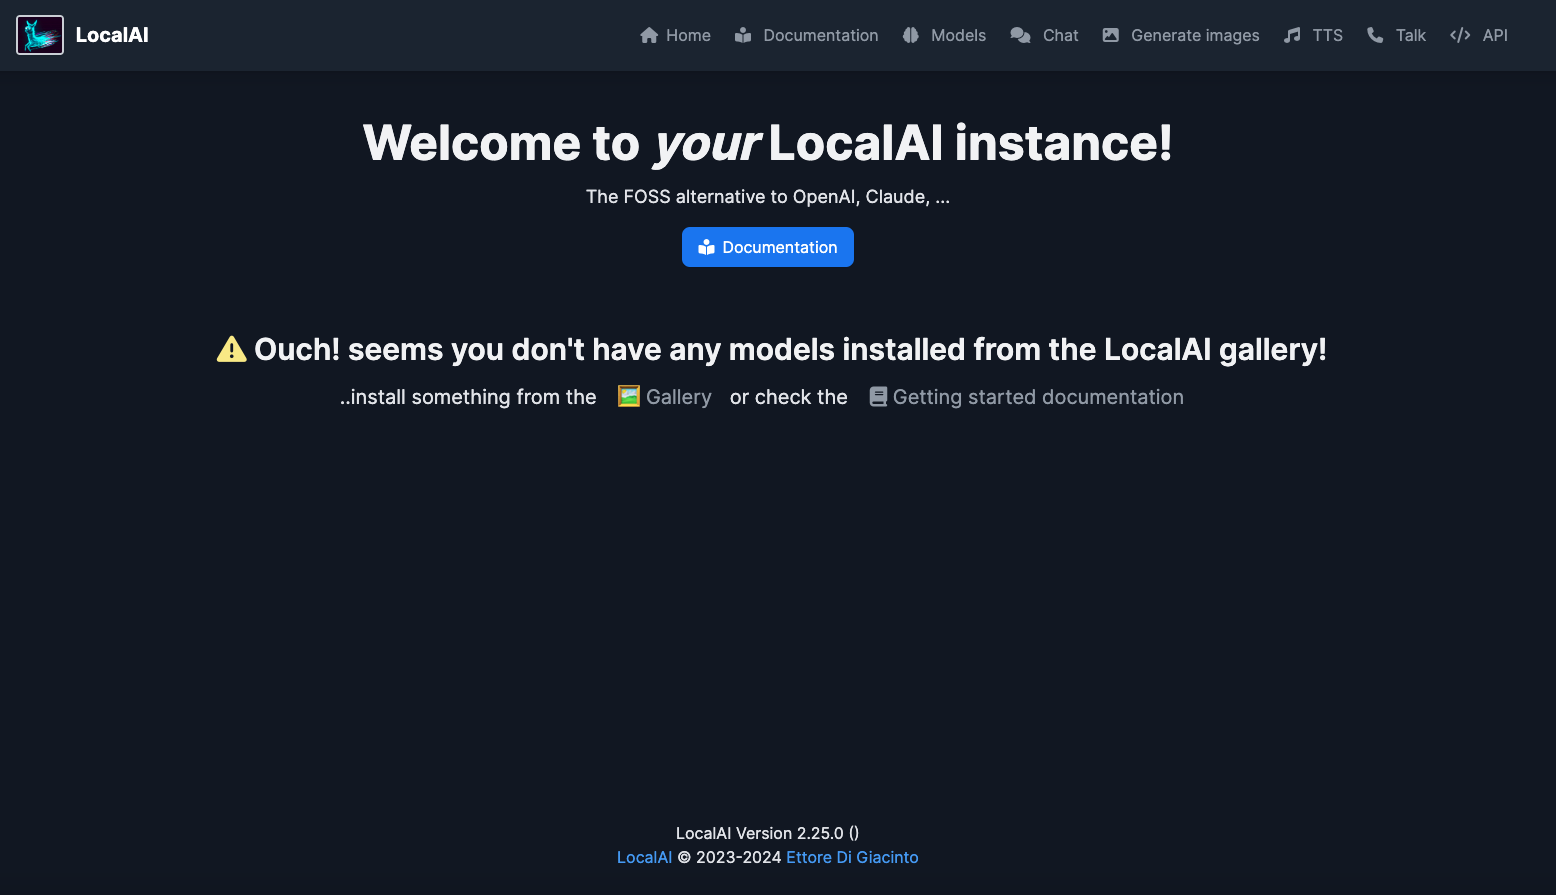Select the TTS music note icon
This screenshot has width=1556, height=895.
pos(1290,34)
